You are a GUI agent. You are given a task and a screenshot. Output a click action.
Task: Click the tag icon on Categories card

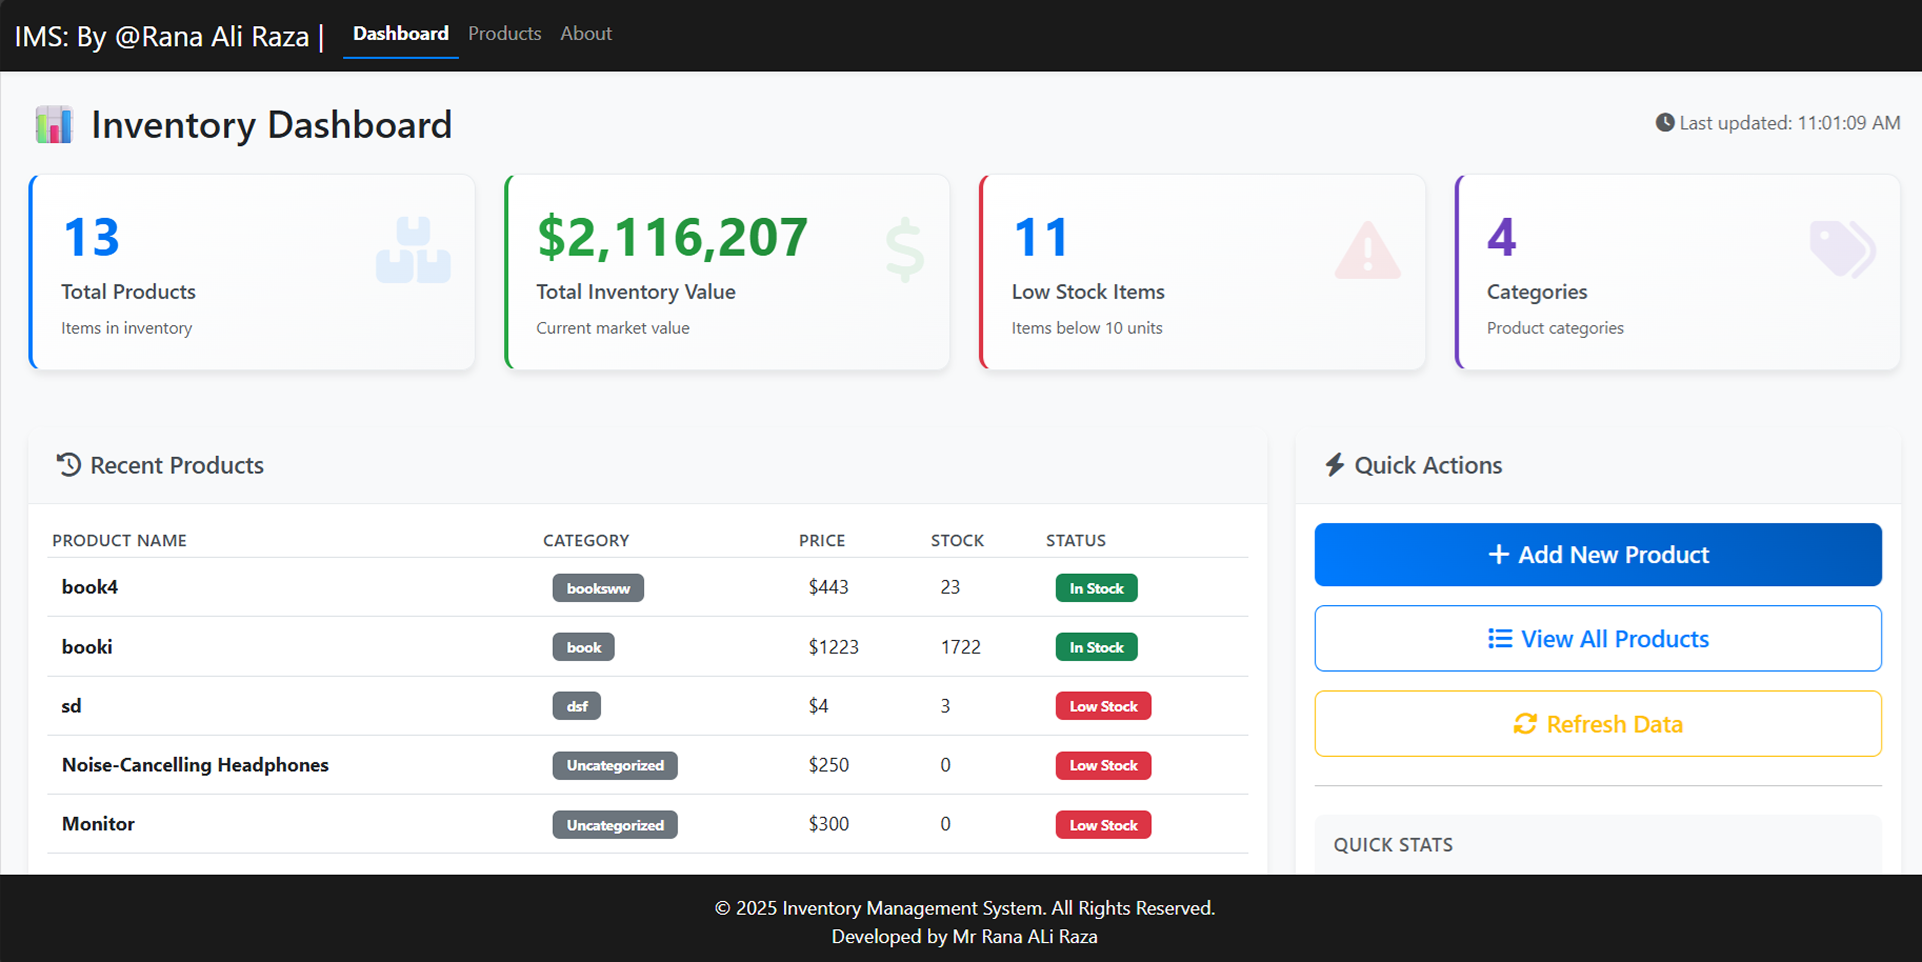tap(1842, 248)
